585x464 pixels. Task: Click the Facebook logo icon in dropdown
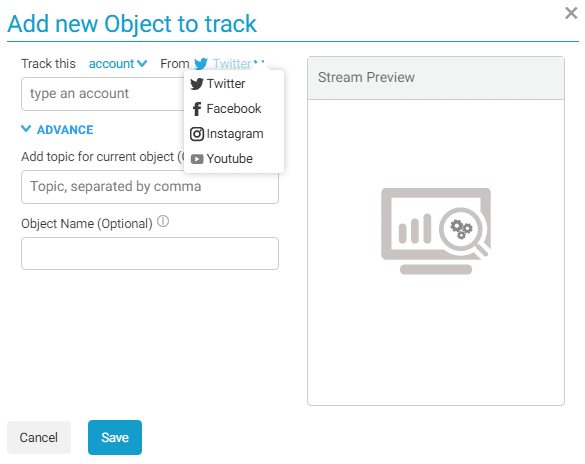[x=197, y=109]
